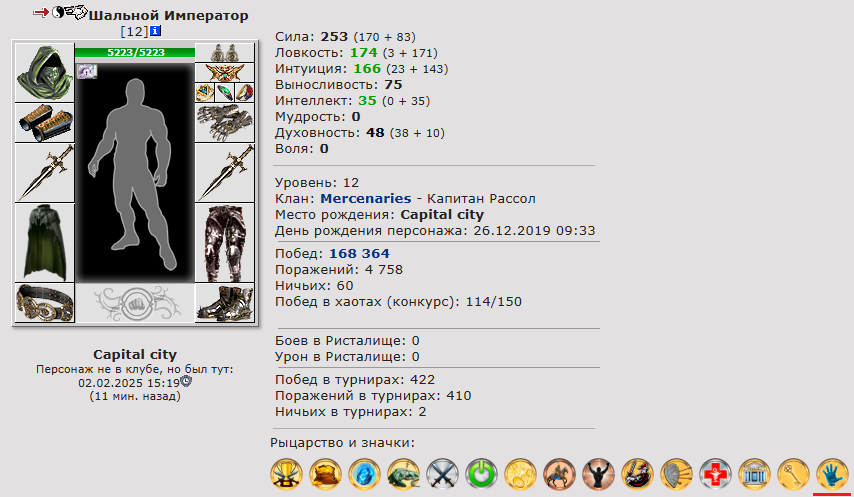The image size is (854, 497).
Task: Click the clock icon beside last-seen time
Action: (186, 381)
